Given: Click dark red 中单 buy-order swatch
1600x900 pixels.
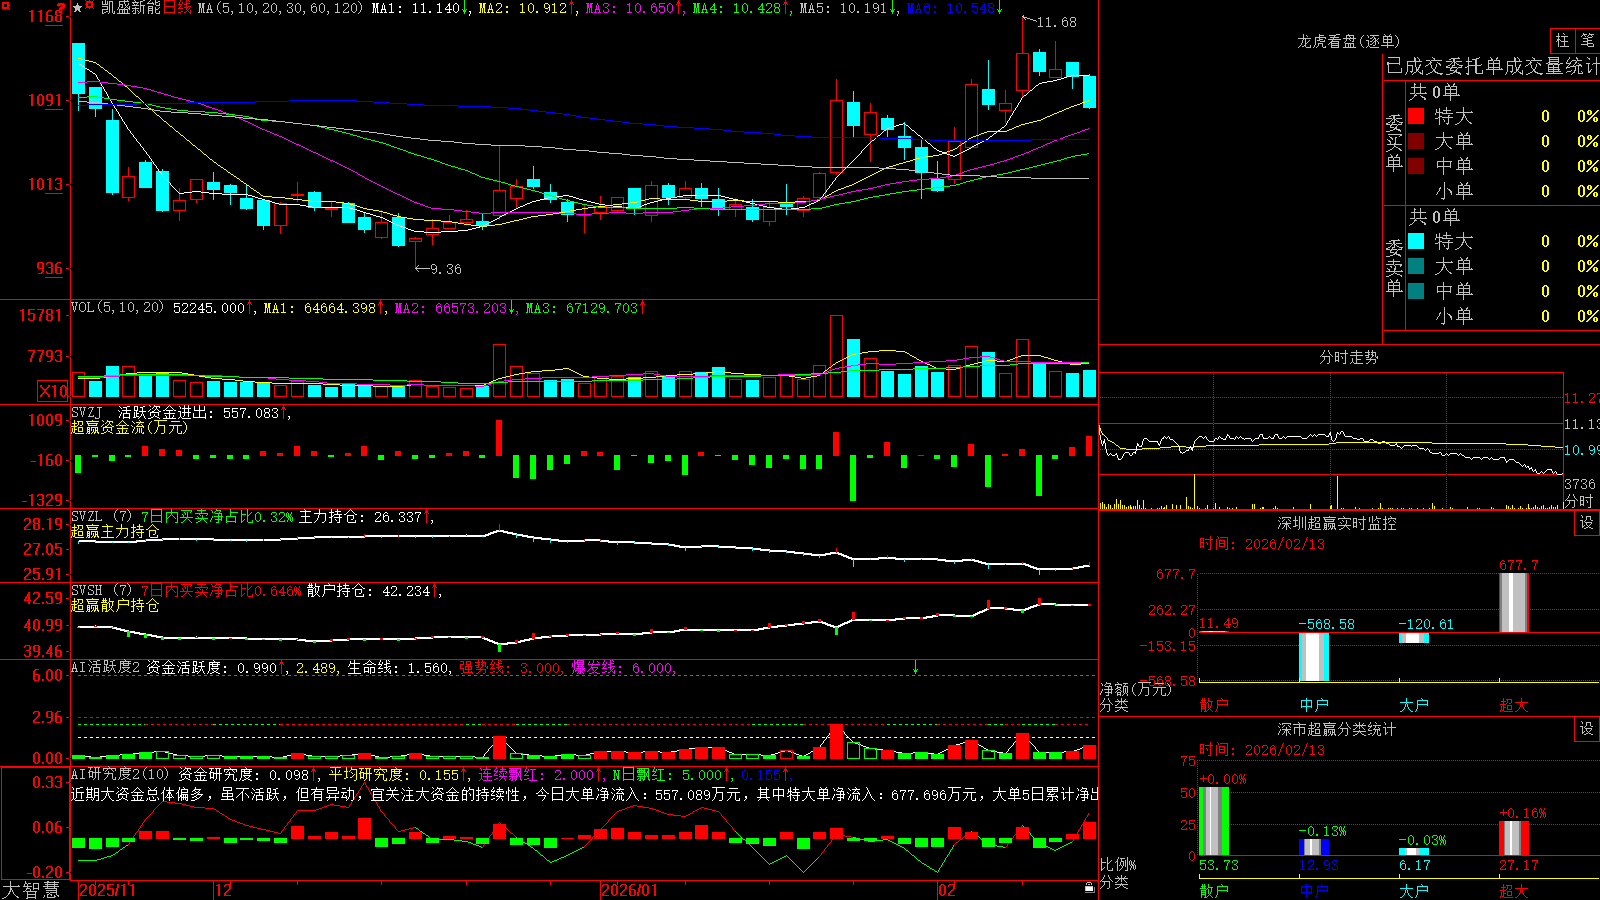Looking at the screenshot, I should [1416, 166].
